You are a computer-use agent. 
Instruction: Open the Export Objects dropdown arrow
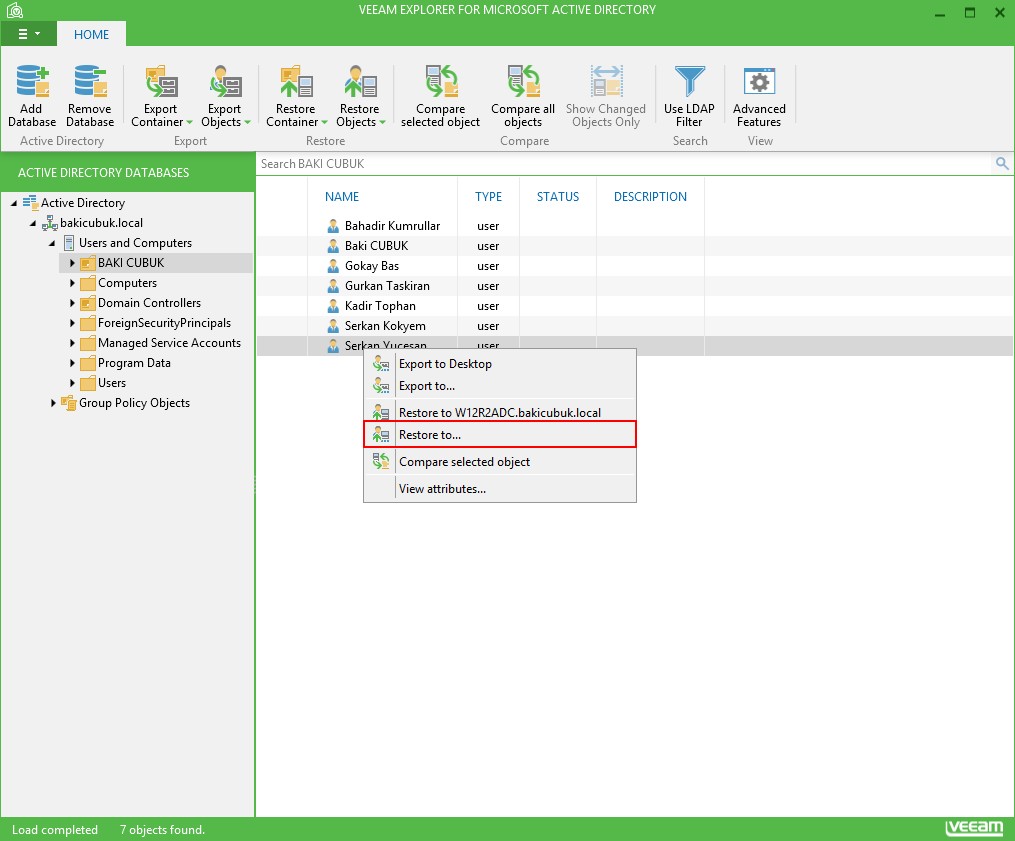pyautogui.click(x=247, y=122)
